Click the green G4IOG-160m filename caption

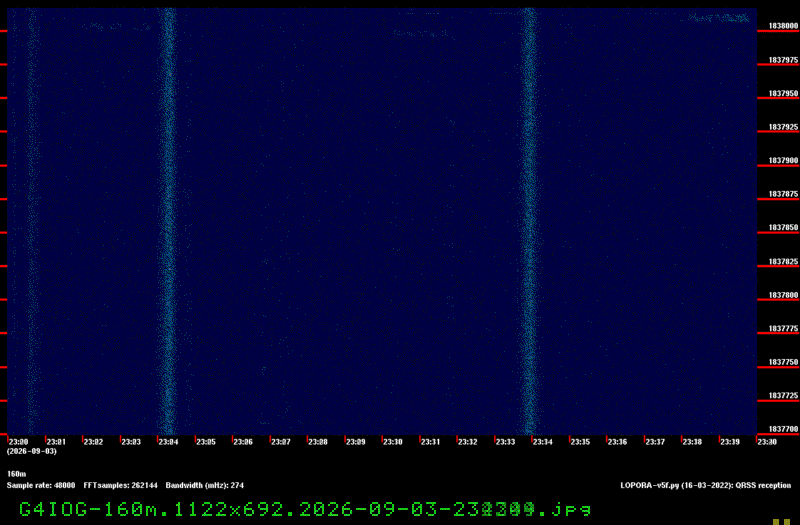[305, 509]
